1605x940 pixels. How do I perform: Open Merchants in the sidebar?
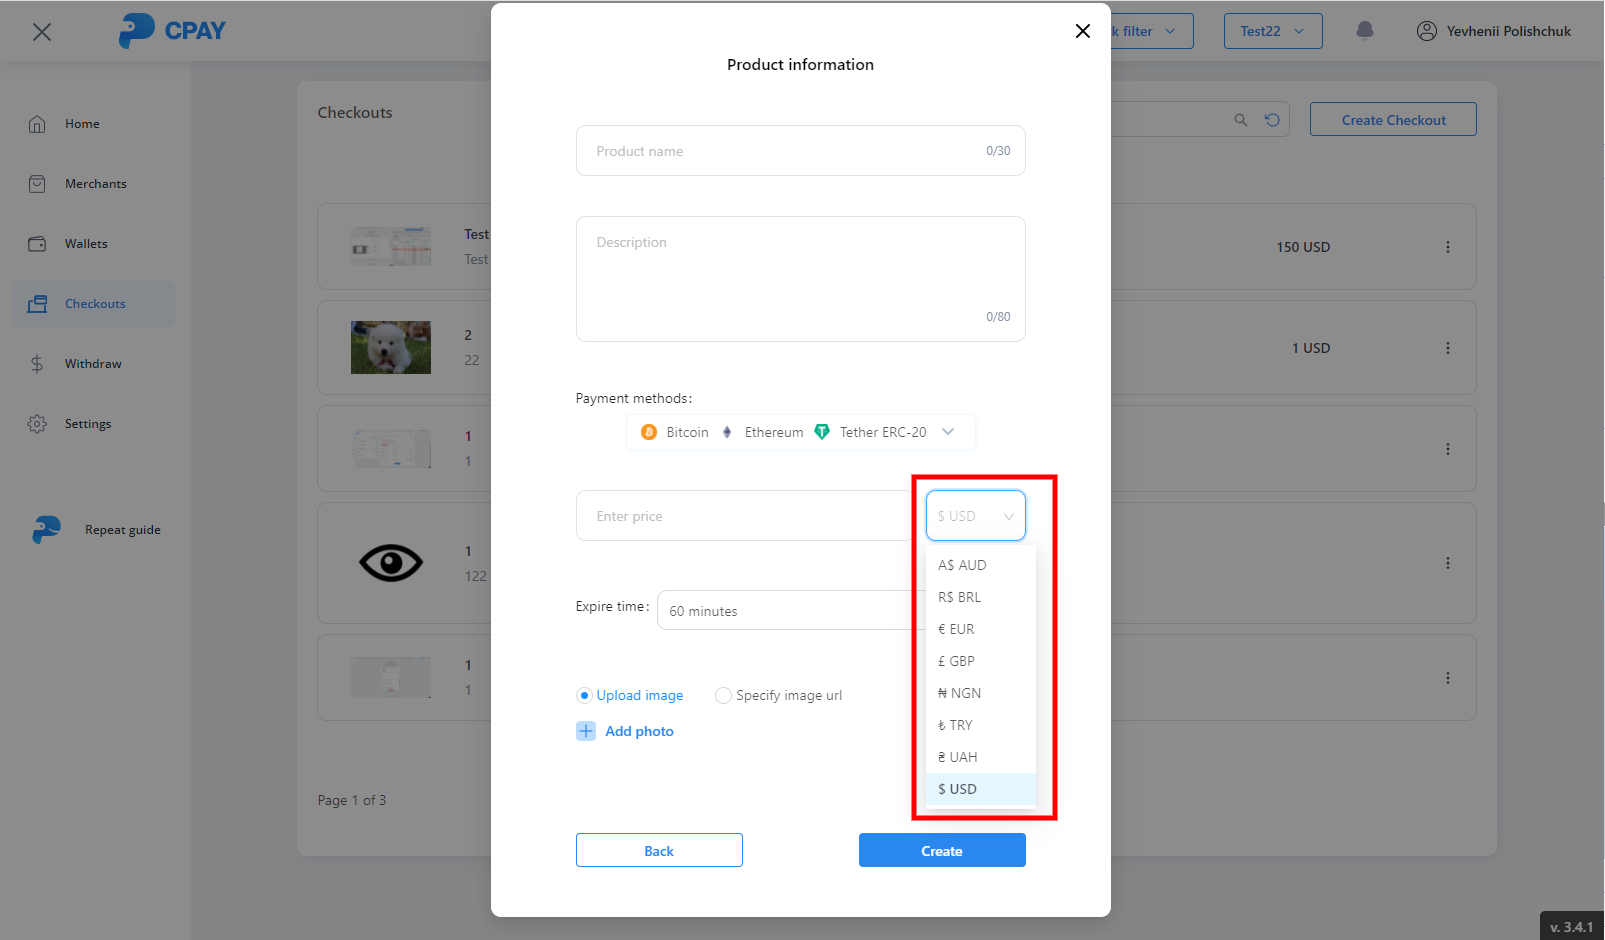tap(95, 184)
